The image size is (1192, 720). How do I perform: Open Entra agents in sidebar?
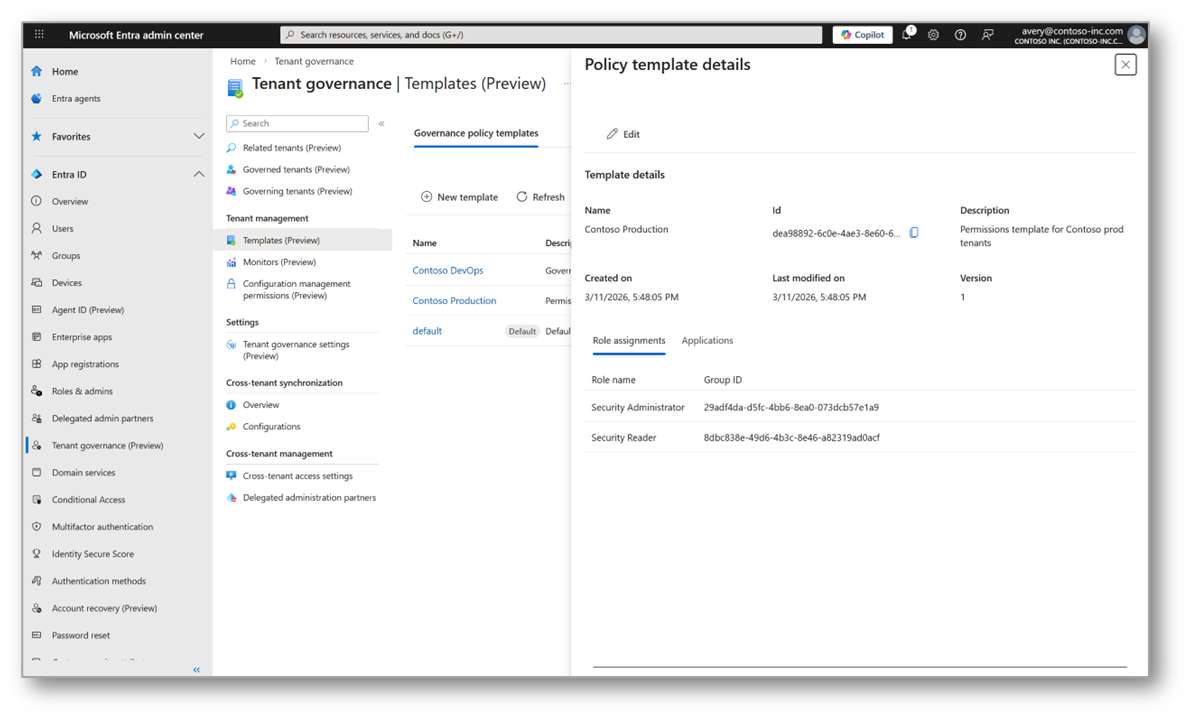point(75,99)
